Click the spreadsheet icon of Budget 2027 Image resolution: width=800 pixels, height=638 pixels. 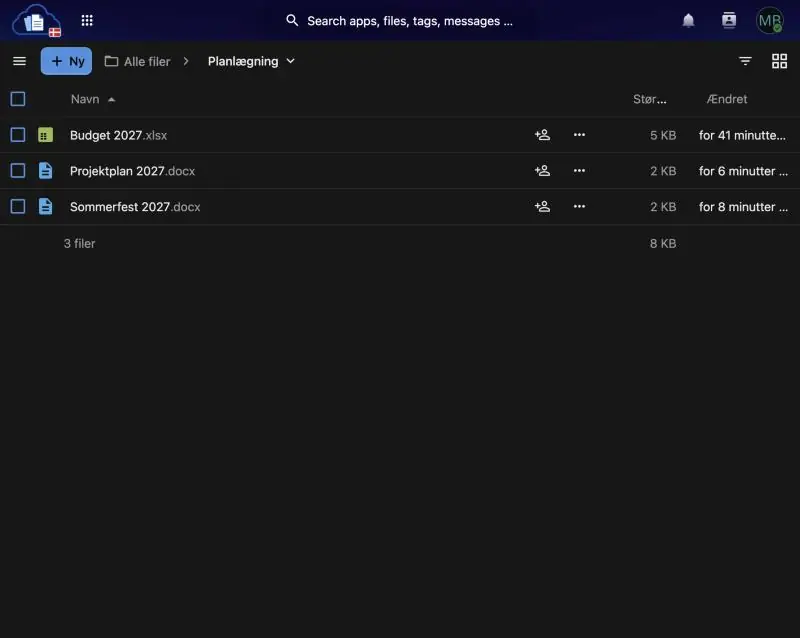(45, 135)
